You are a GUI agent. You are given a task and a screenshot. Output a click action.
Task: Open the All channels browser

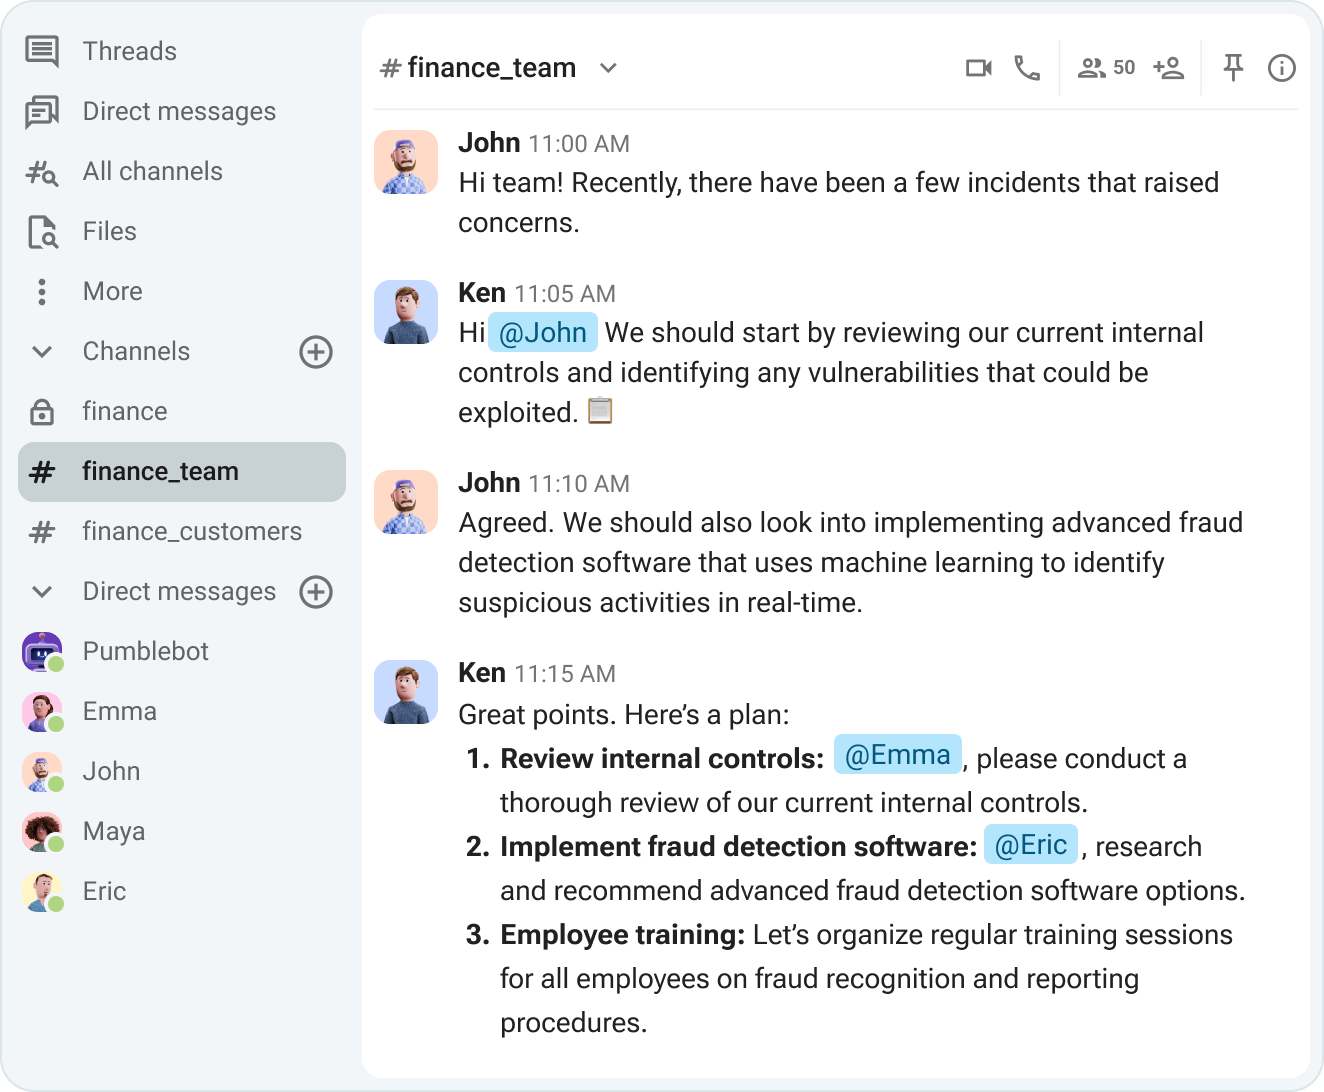click(152, 171)
